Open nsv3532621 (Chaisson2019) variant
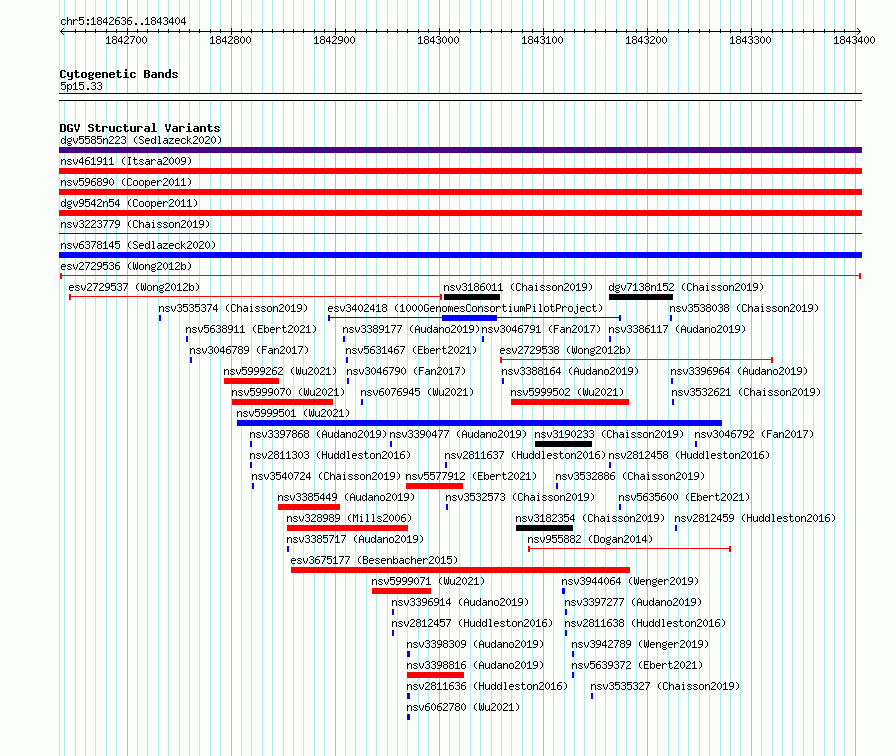This screenshot has height=756, width=890. point(746,392)
